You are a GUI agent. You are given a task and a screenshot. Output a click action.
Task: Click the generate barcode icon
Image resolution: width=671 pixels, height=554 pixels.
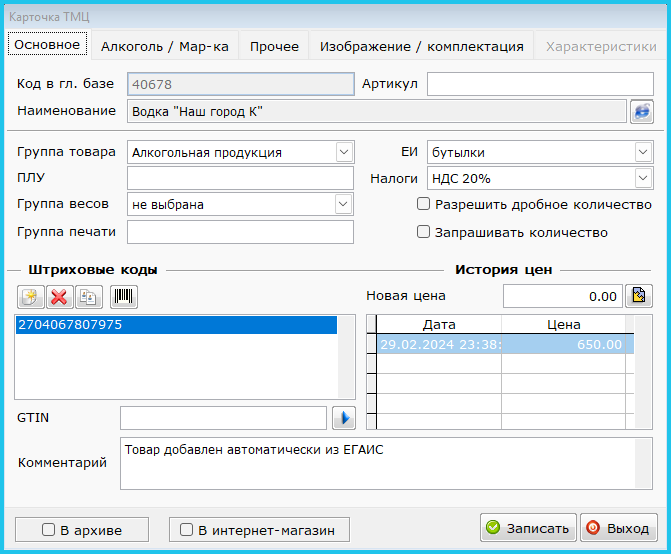tap(124, 297)
